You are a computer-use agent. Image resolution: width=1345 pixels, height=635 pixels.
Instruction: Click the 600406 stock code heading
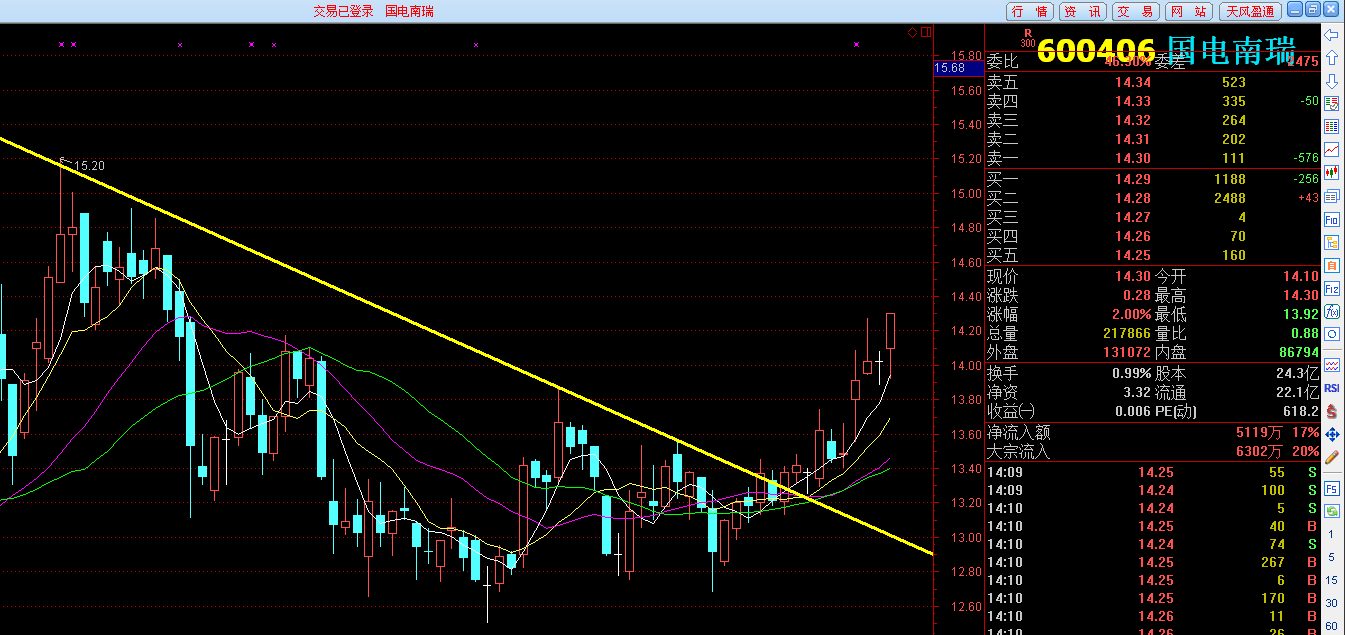[x=1096, y=50]
